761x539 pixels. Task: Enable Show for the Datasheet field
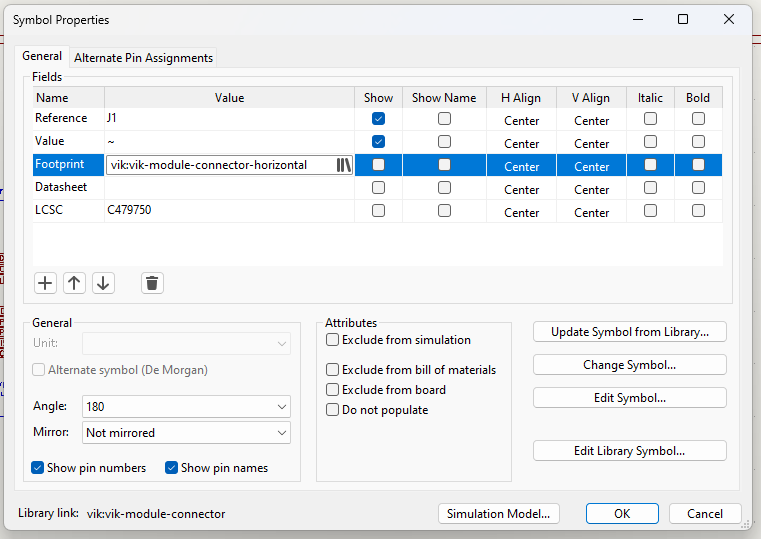(x=379, y=188)
